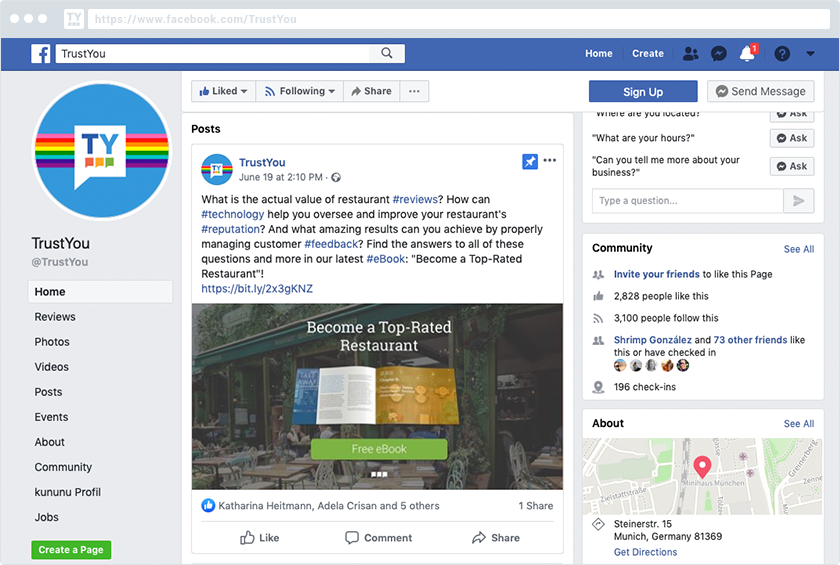This screenshot has height=565, width=840.
Task: Open the page more options ellipsis
Action: click(x=414, y=91)
